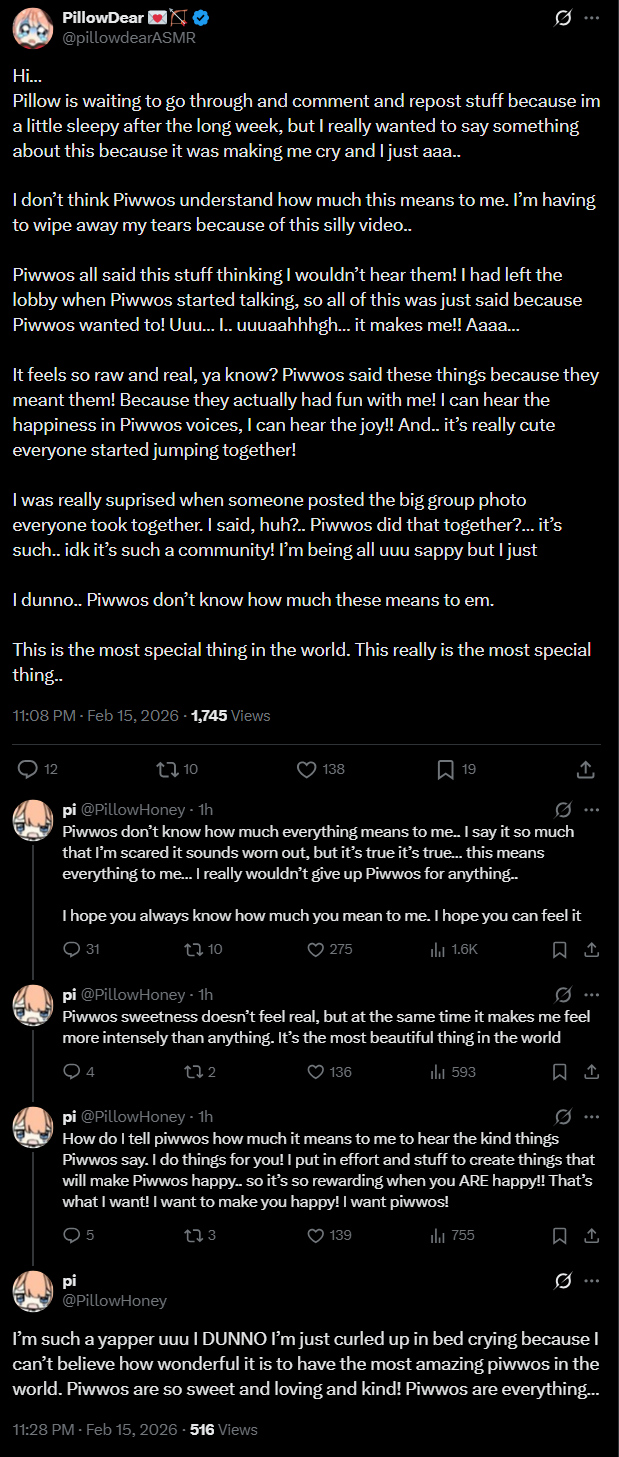Open PillowDear's profile avatar

coord(32,28)
